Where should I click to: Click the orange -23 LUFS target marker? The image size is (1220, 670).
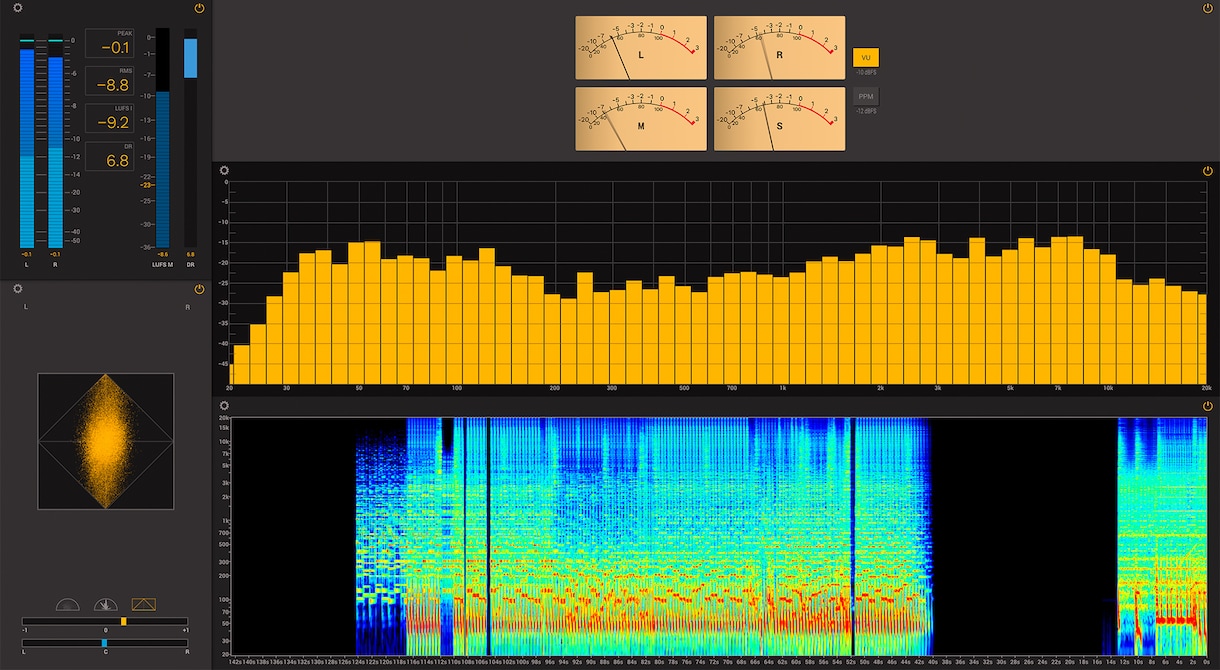coord(146,185)
